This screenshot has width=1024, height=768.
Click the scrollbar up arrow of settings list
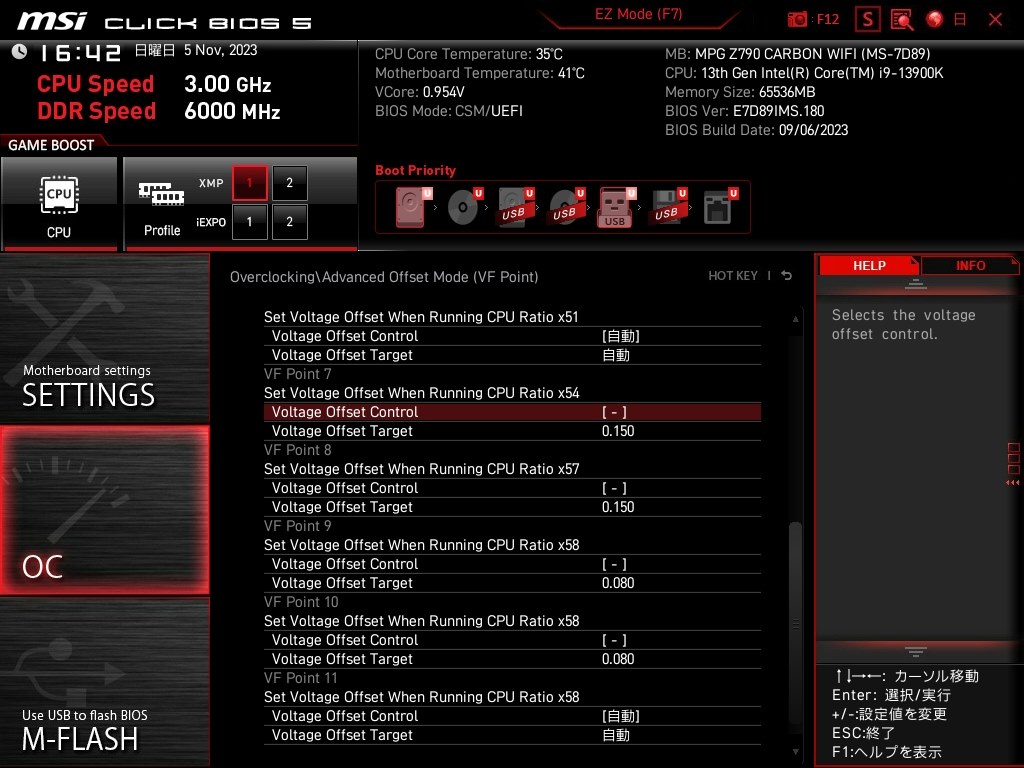pos(795,319)
